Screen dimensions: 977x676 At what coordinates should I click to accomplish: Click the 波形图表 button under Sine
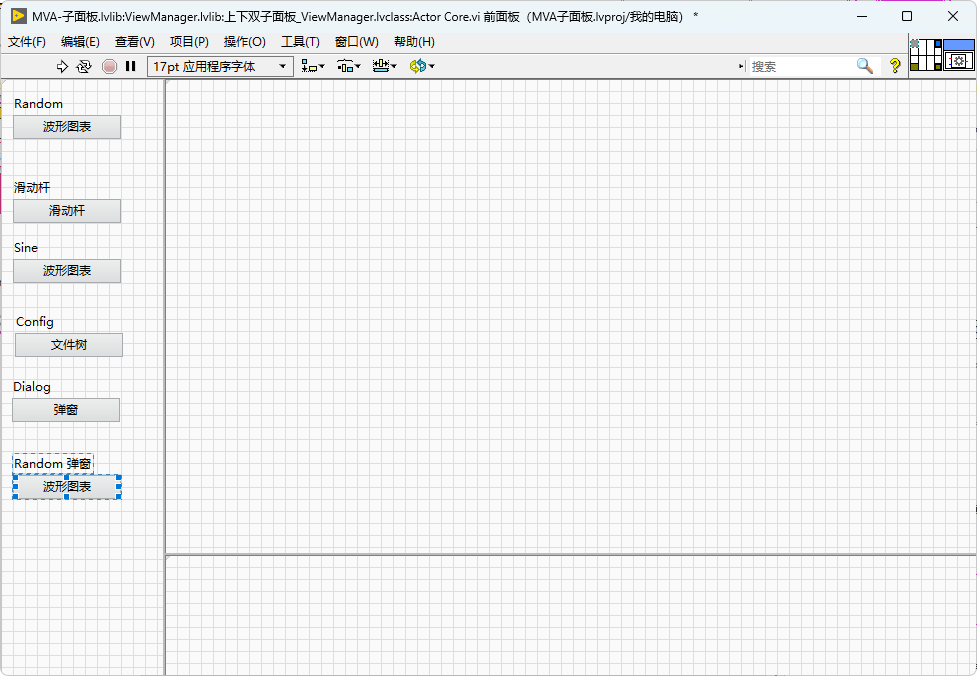coord(67,270)
